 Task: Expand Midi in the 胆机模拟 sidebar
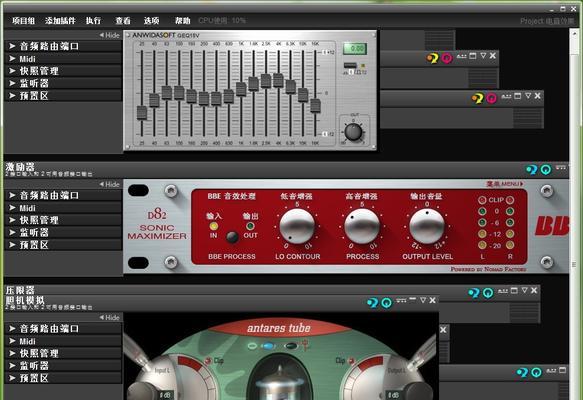(x=63, y=341)
